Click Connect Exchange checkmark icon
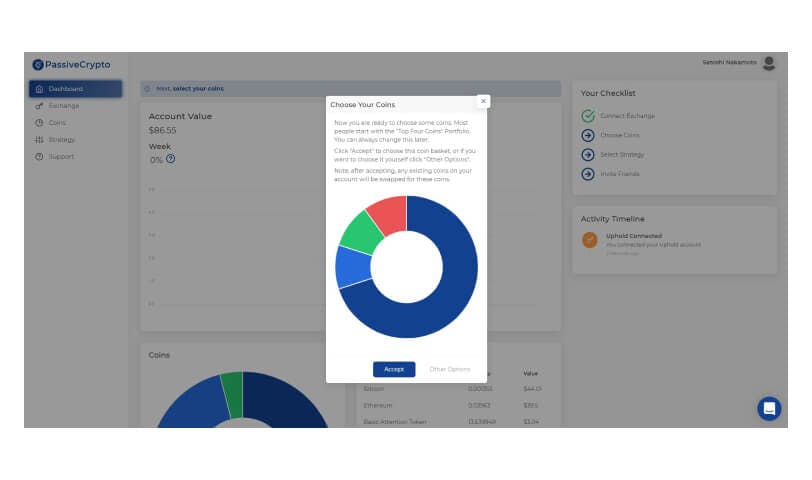 pyautogui.click(x=588, y=116)
